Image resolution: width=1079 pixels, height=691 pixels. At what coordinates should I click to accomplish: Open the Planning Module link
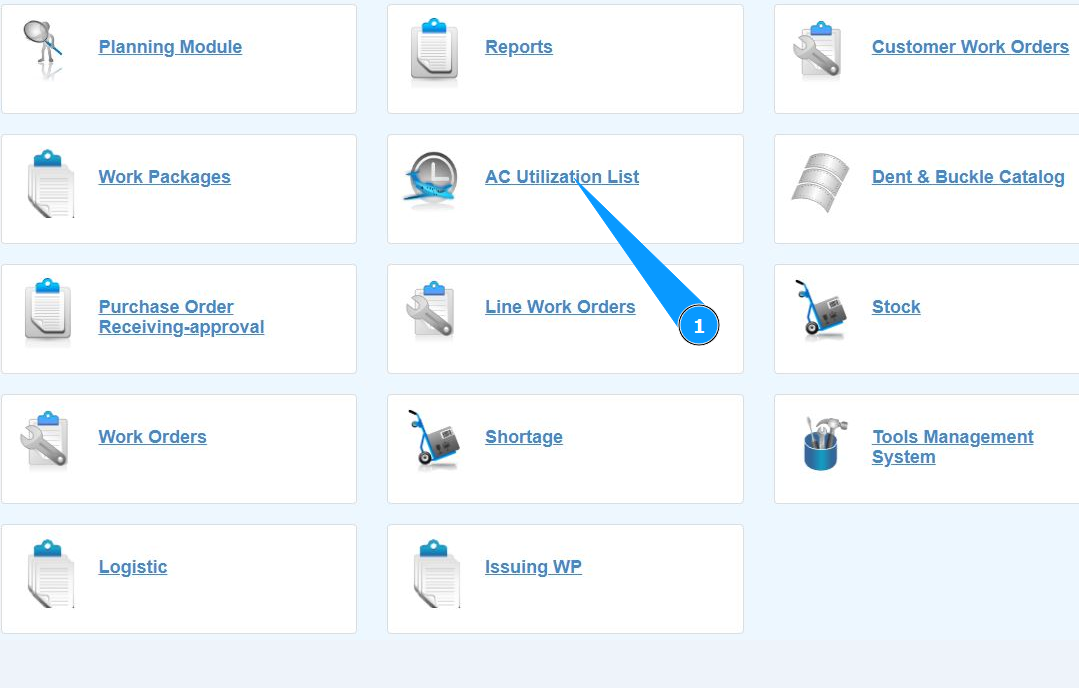(170, 47)
